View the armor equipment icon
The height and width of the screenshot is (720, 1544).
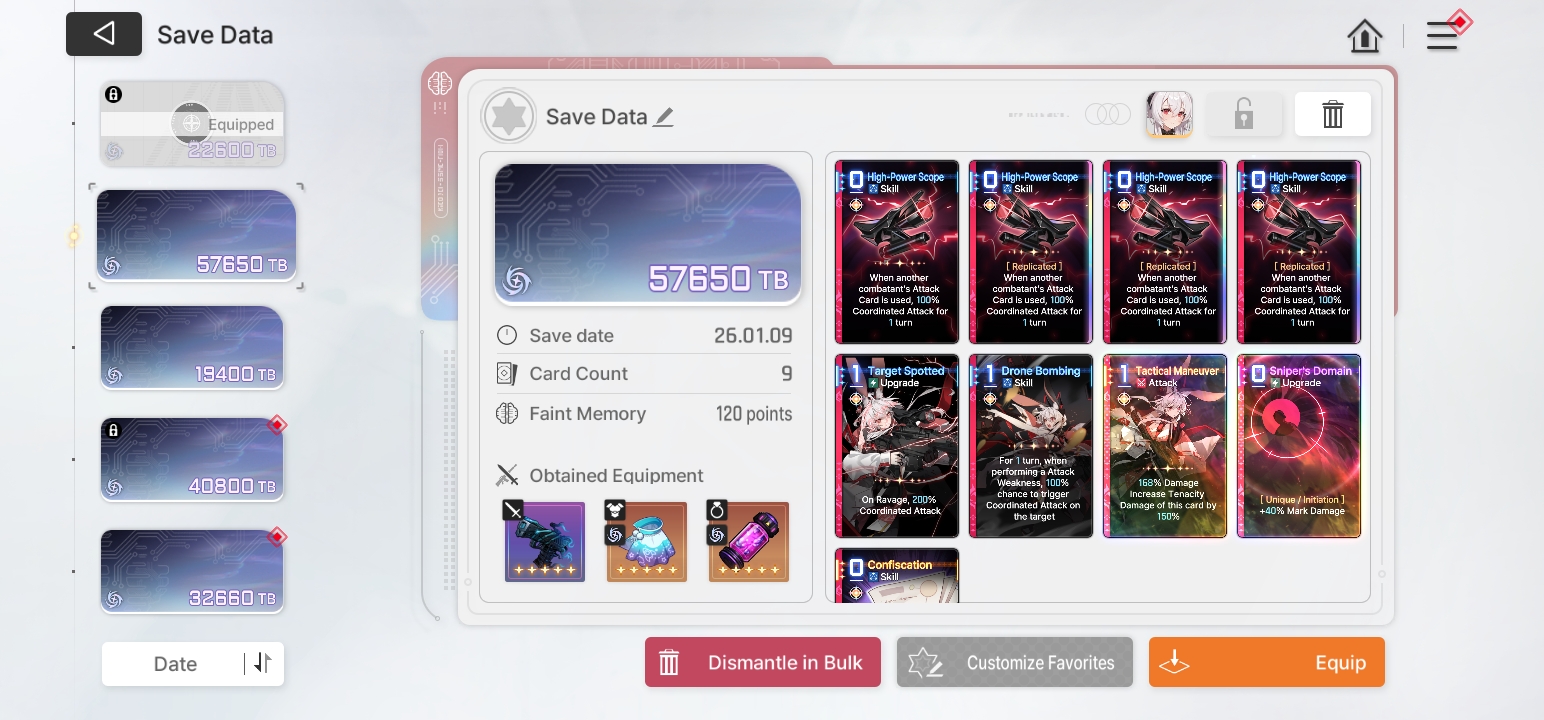tap(647, 542)
